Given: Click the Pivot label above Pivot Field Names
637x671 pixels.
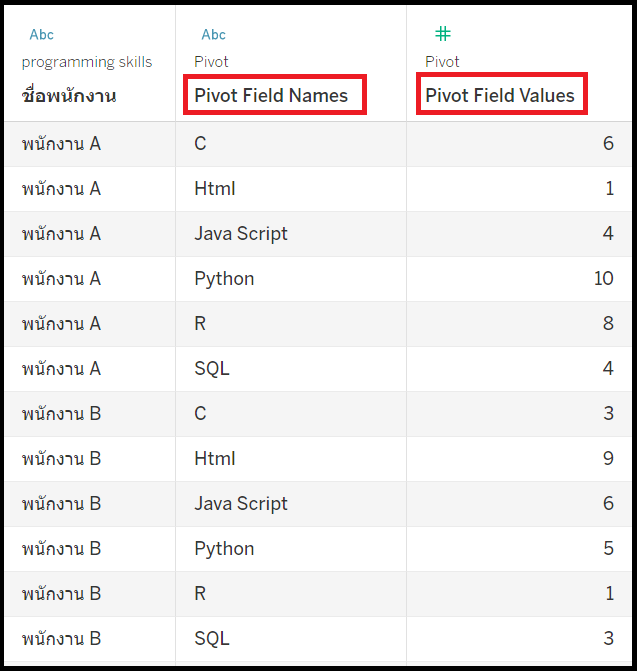Looking at the screenshot, I should point(211,62).
